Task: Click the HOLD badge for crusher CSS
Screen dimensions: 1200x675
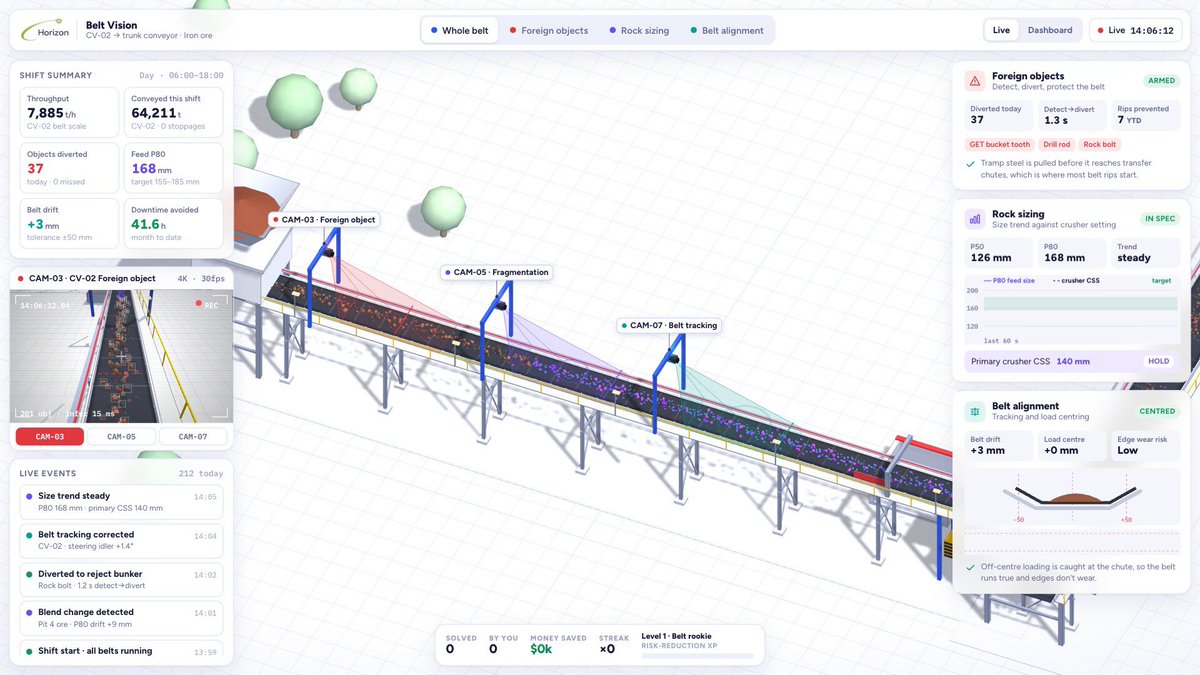Action: click(1159, 361)
